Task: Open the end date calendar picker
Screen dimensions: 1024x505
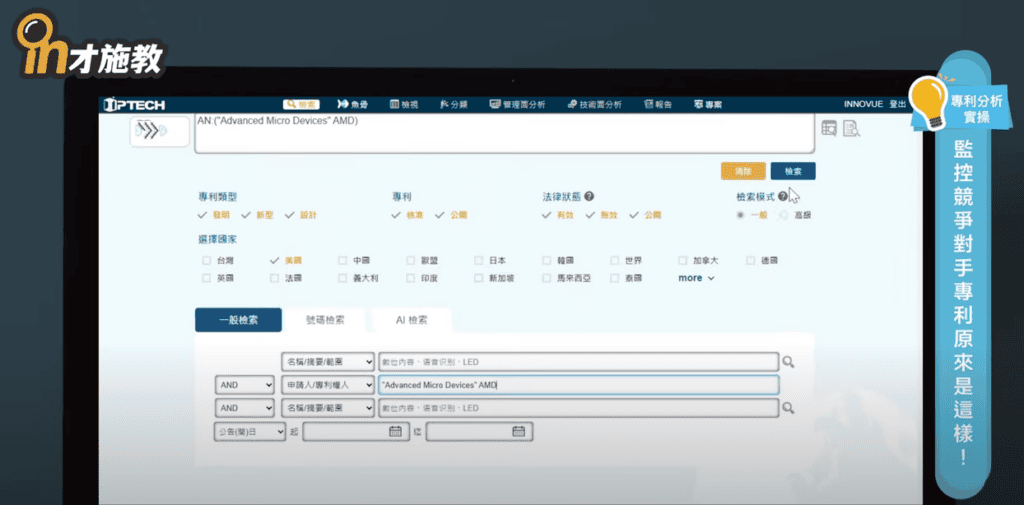Action: click(518, 432)
